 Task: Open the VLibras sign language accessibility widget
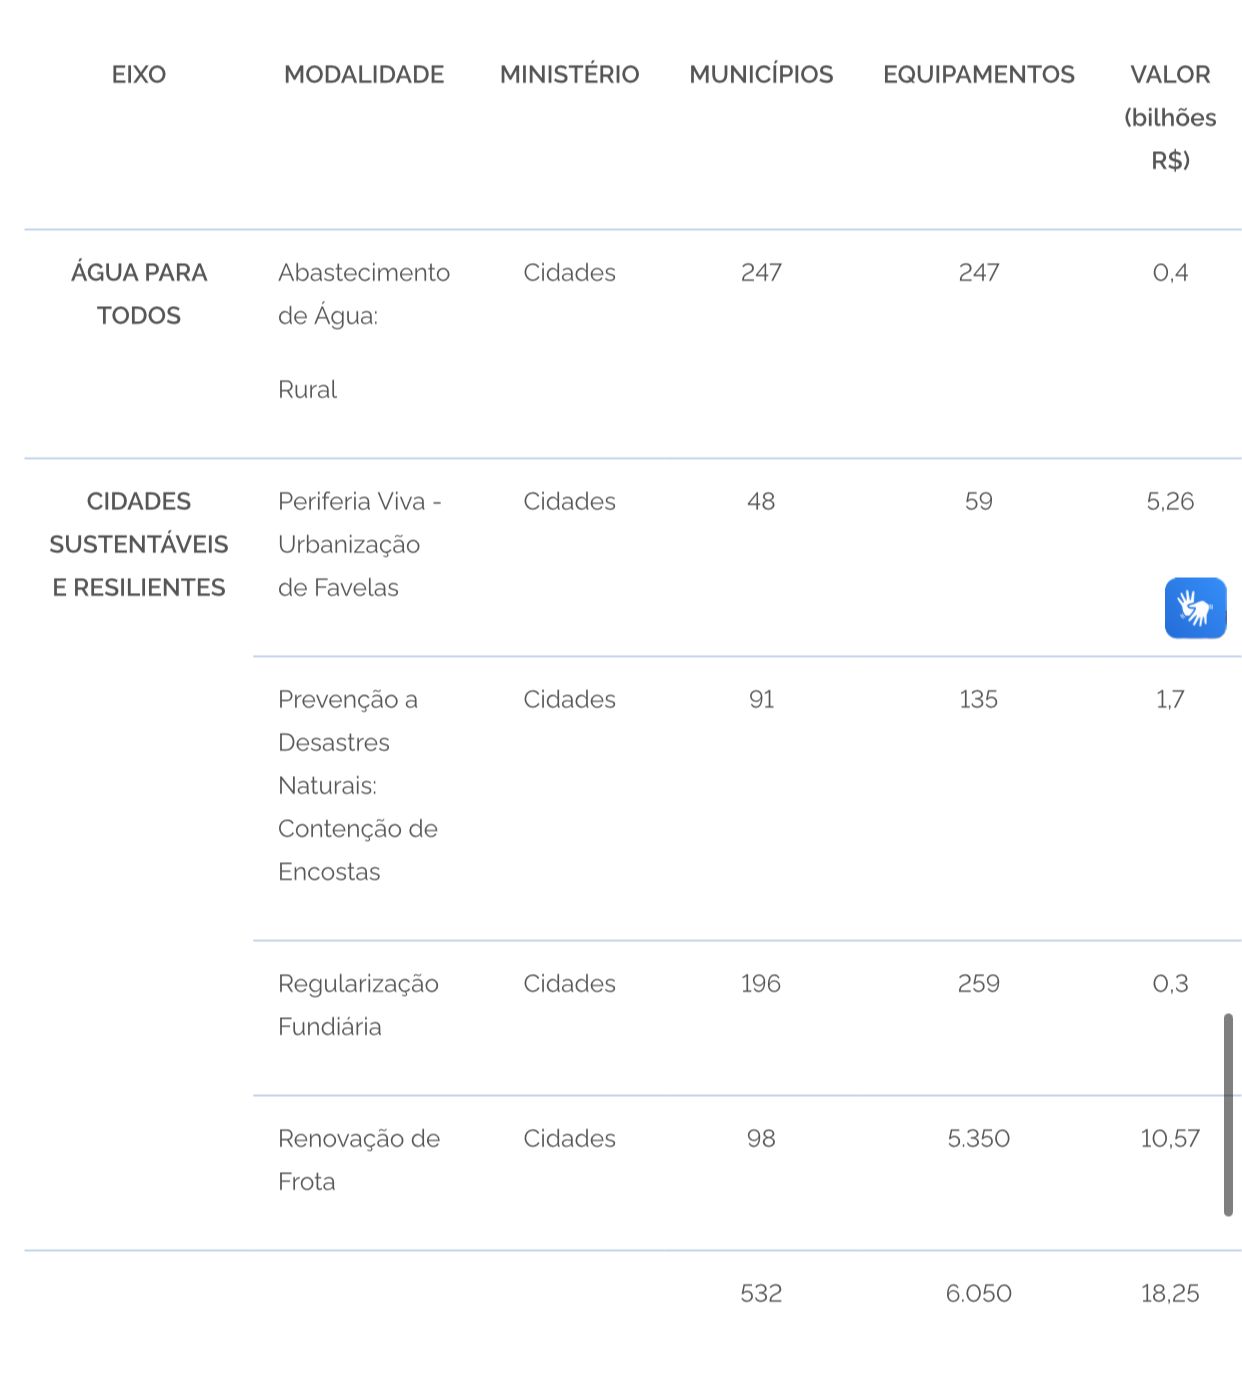point(1195,608)
